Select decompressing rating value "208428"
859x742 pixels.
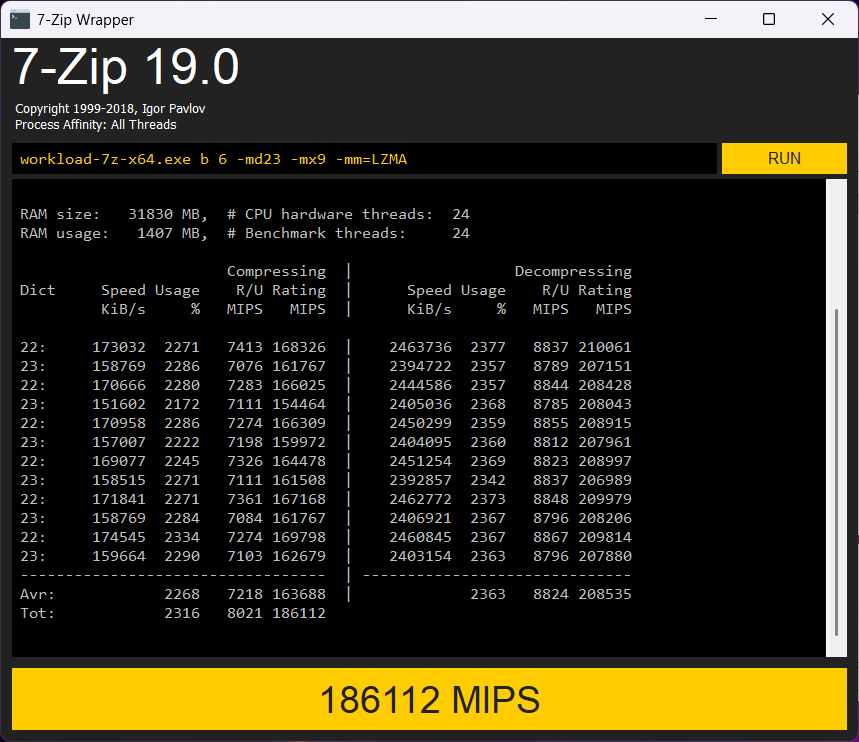605,385
